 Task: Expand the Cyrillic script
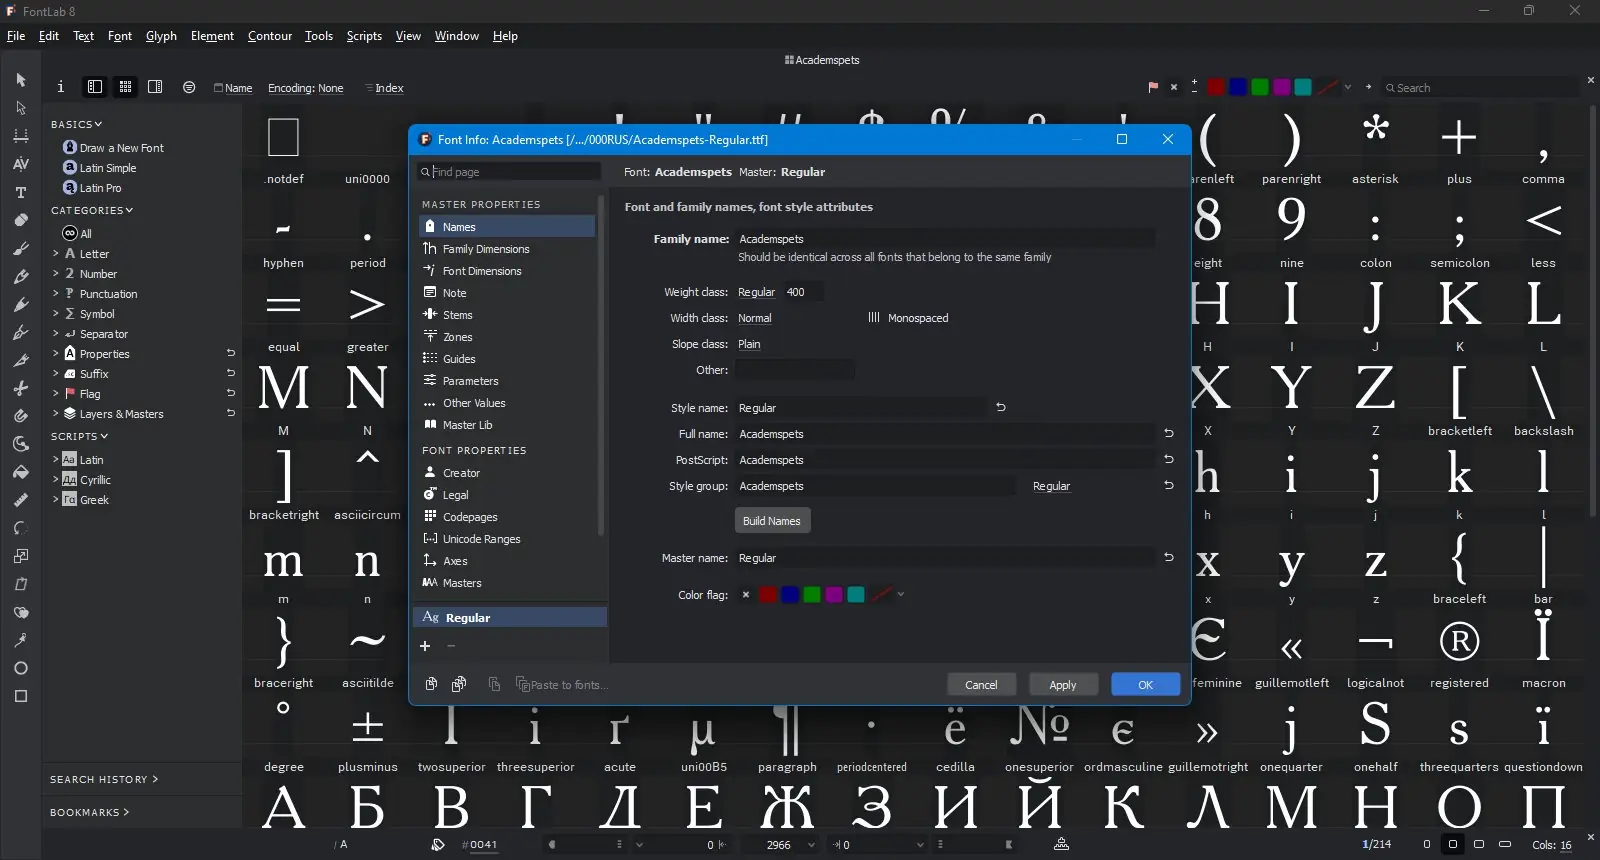coord(56,480)
